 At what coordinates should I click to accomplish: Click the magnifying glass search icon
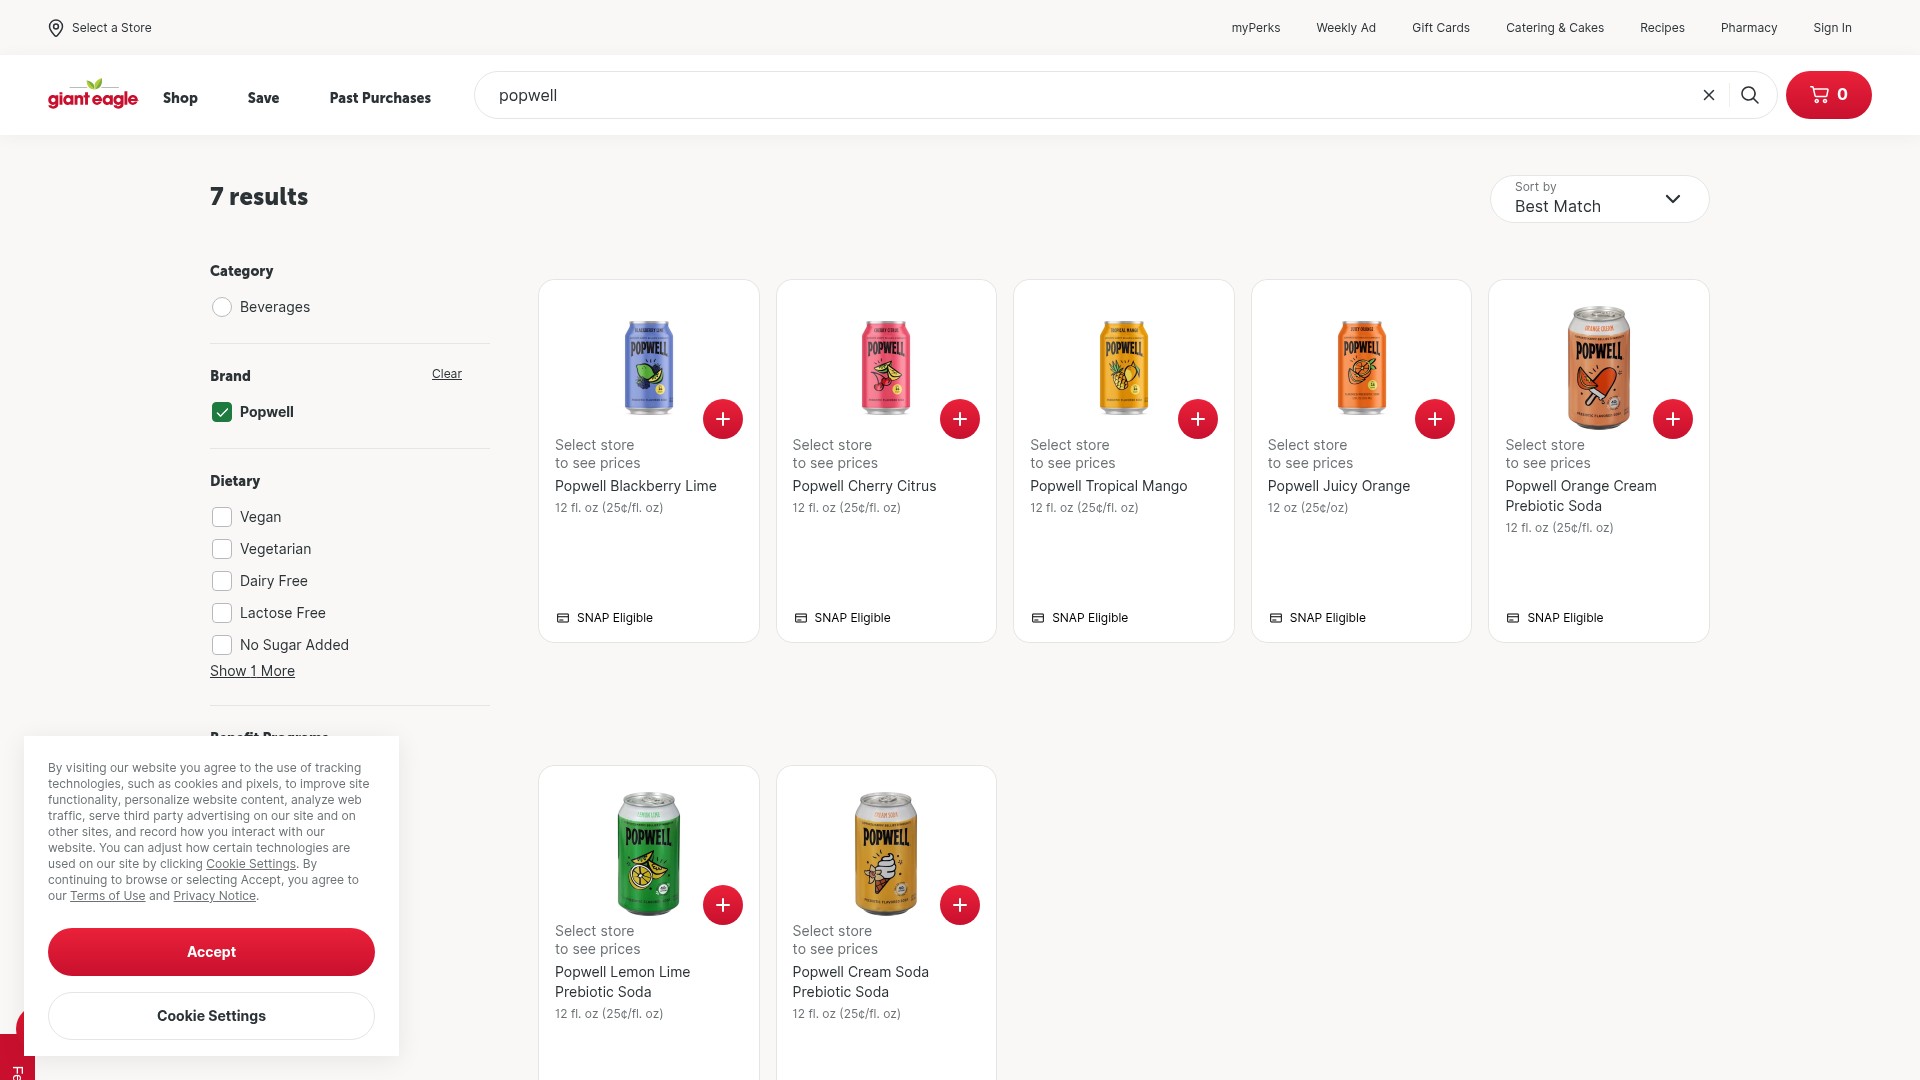coord(1750,95)
